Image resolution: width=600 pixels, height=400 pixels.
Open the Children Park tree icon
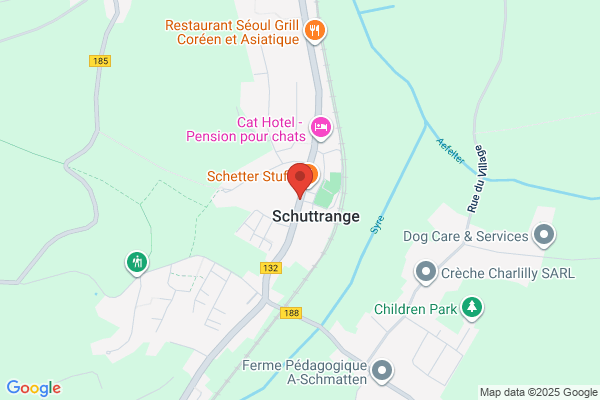pyautogui.click(x=472, y=307)
